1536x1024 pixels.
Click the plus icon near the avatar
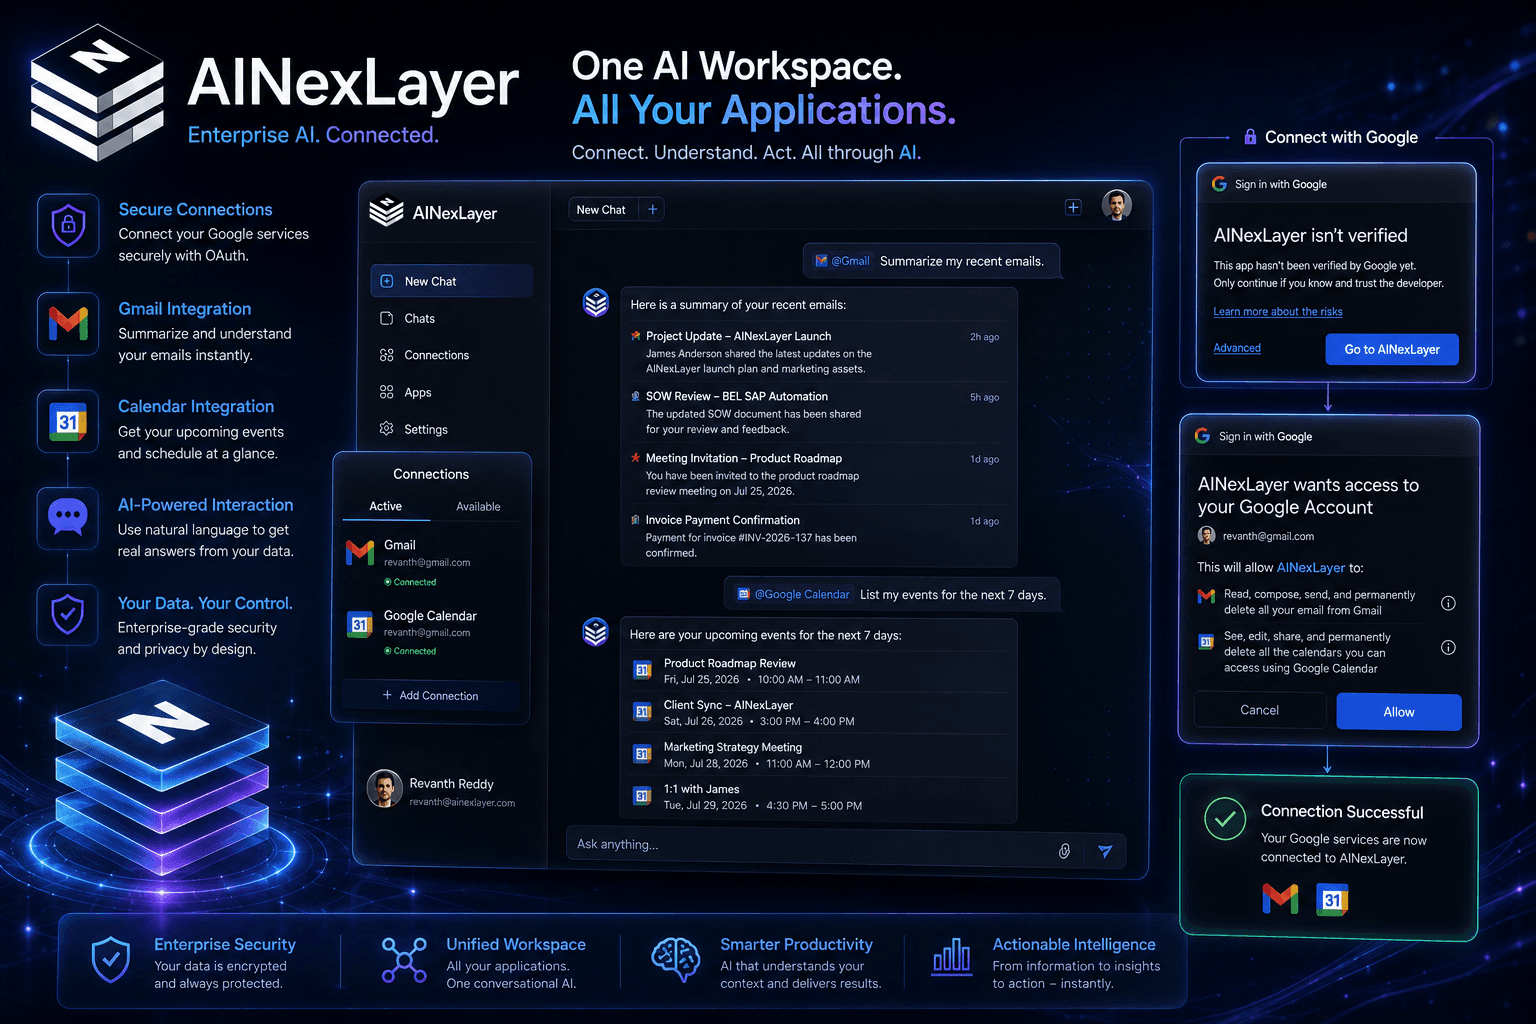click(x=1073, y=207)
